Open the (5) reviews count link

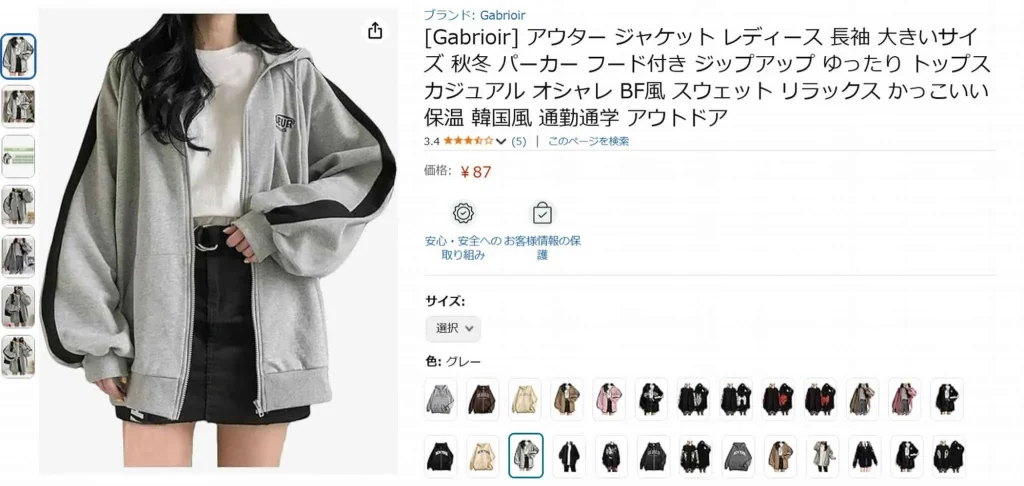(519, 141)
